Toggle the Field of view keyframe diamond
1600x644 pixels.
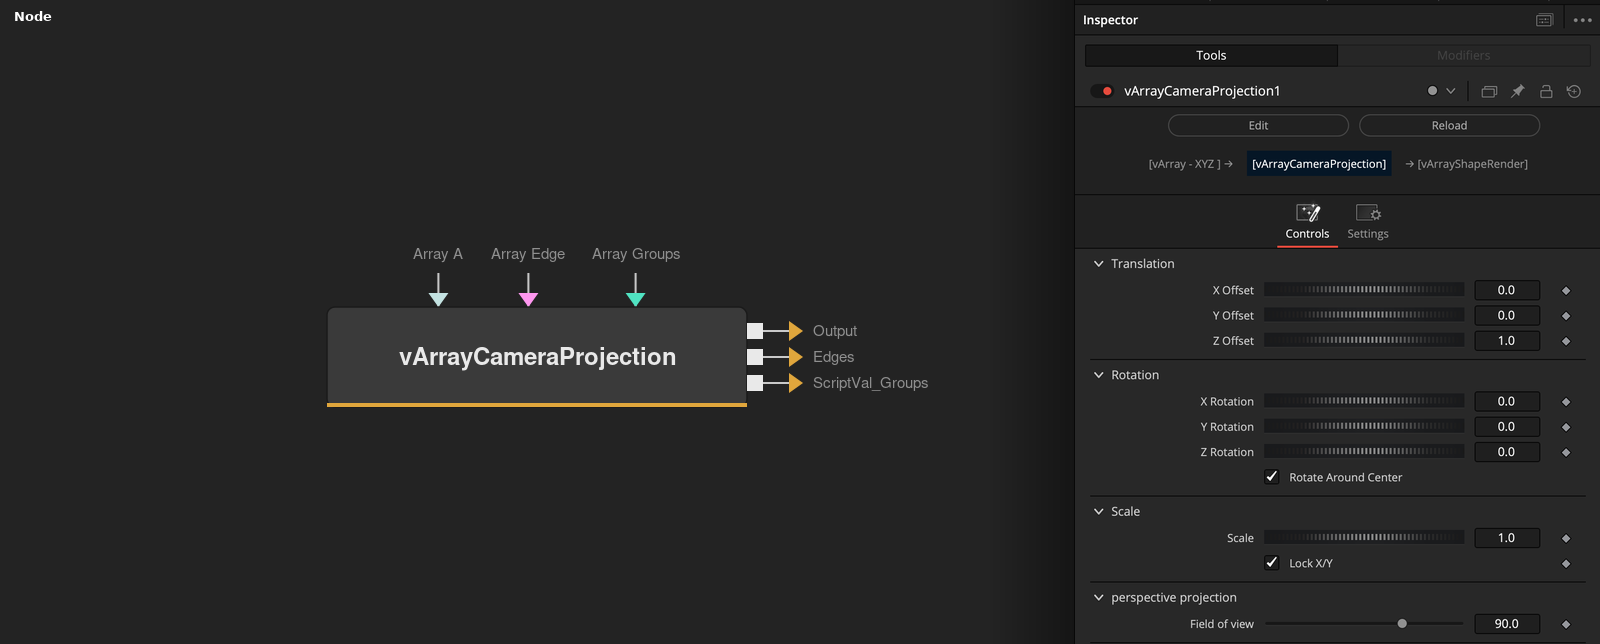pos(1566,624)
